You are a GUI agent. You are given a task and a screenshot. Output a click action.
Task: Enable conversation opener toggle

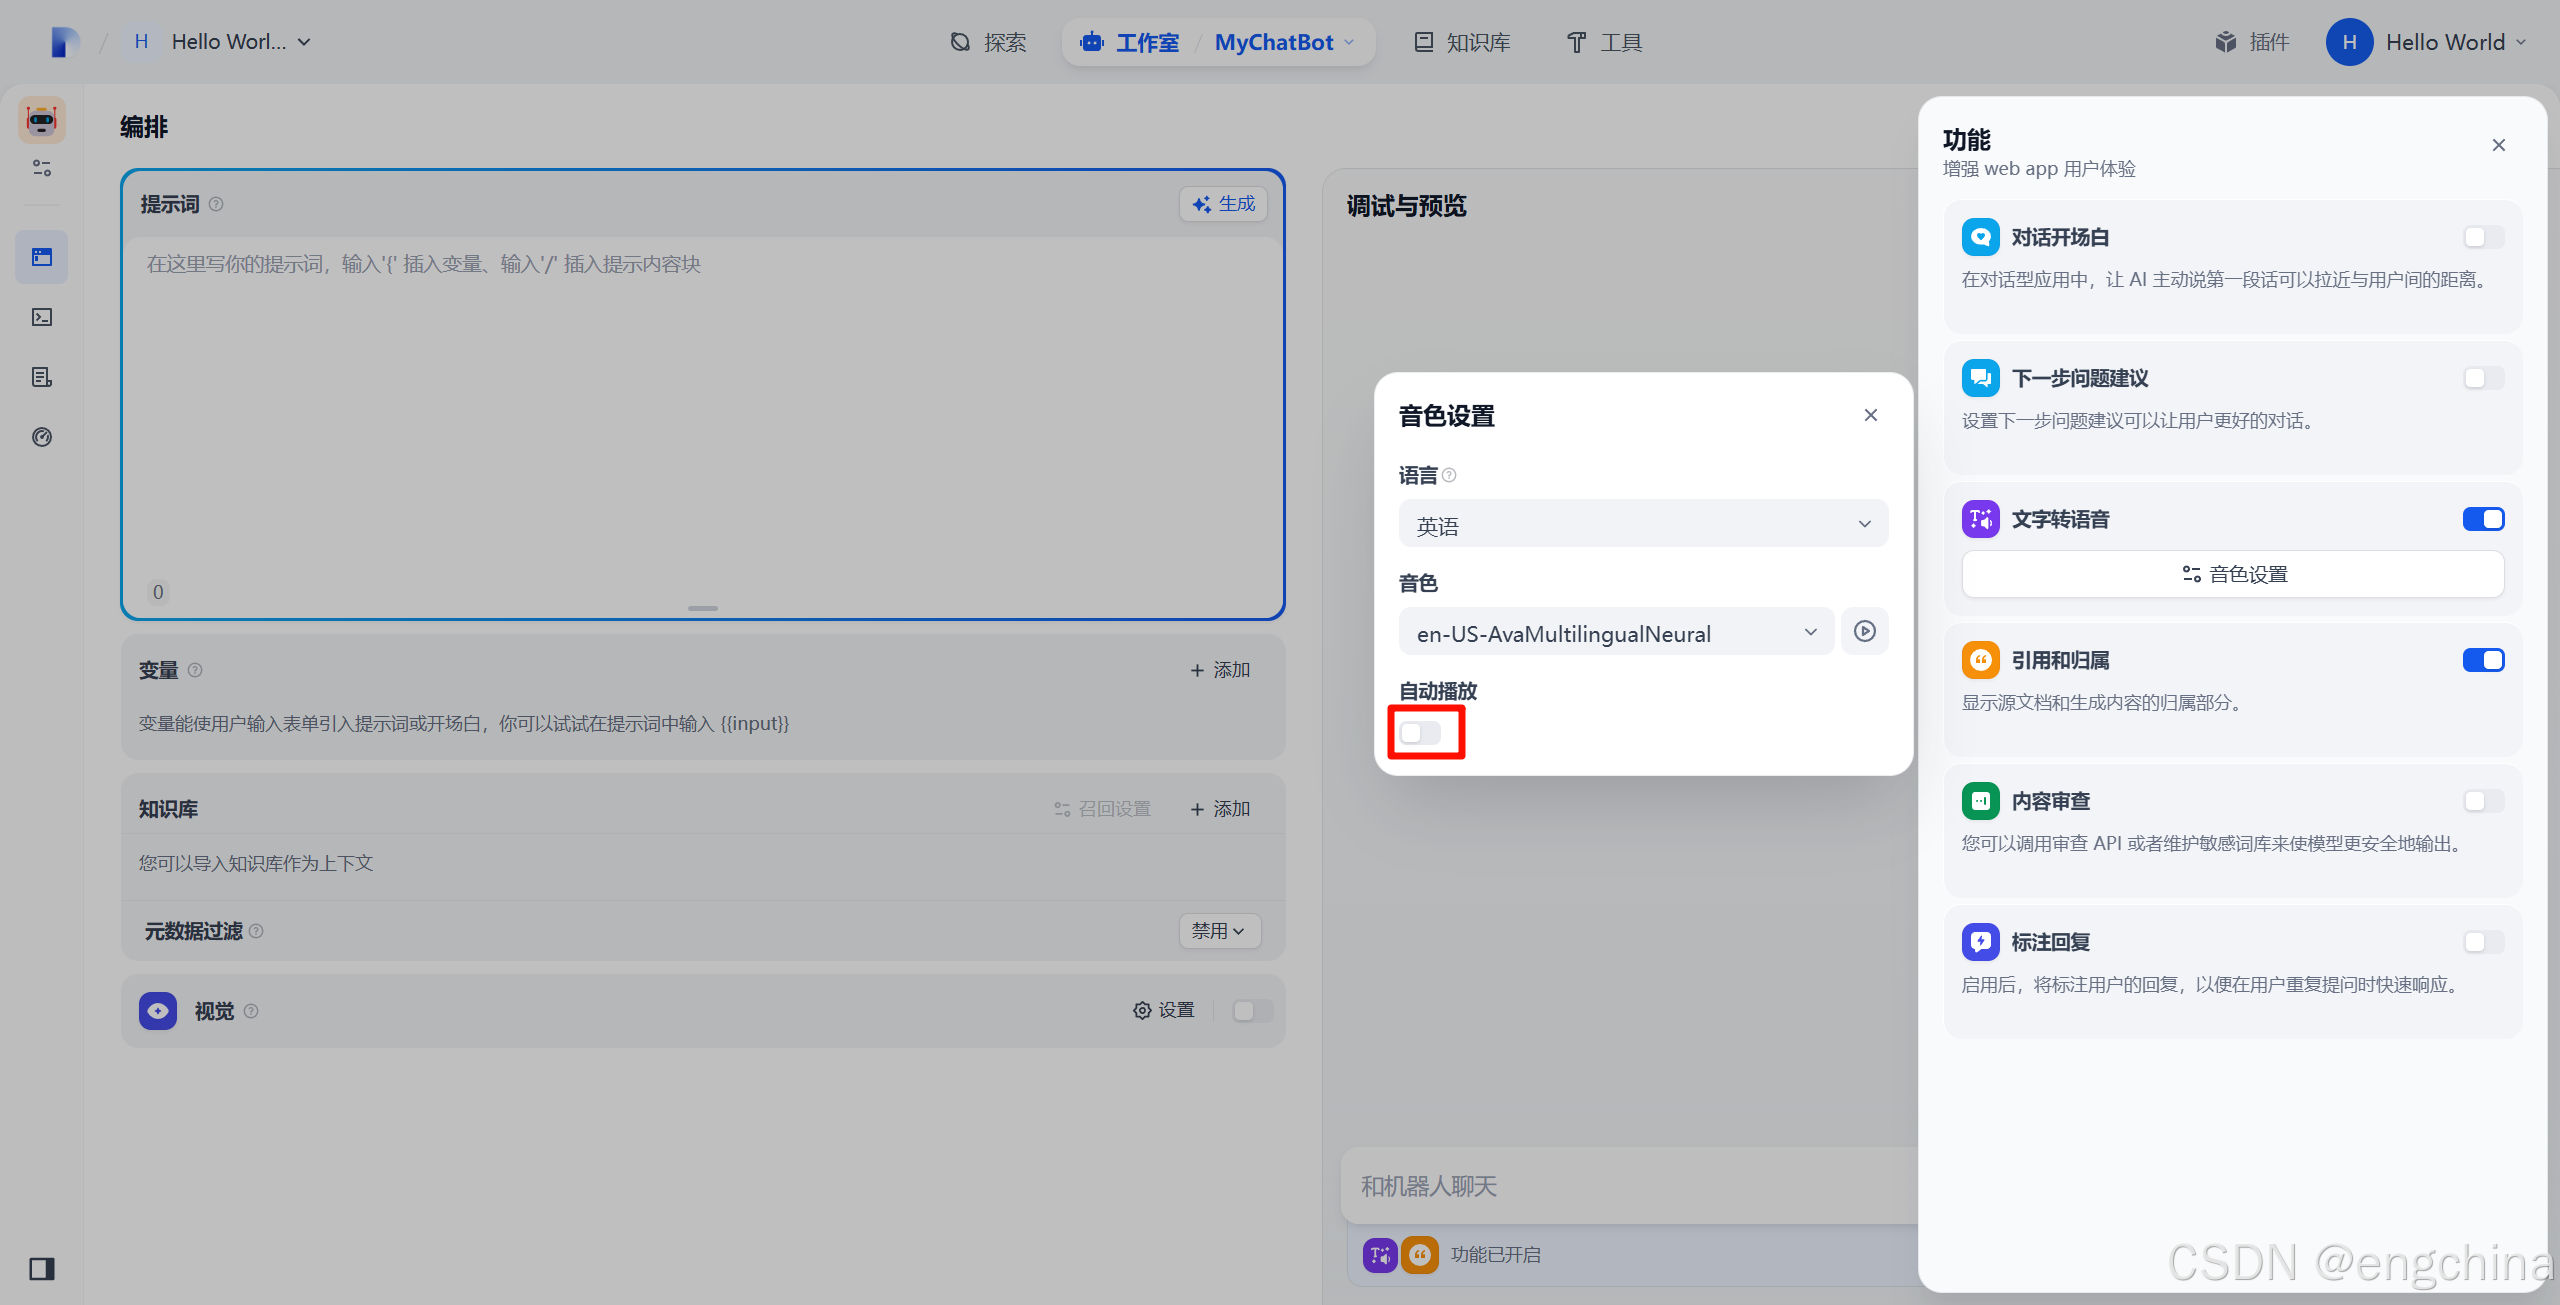[2483, 237]
